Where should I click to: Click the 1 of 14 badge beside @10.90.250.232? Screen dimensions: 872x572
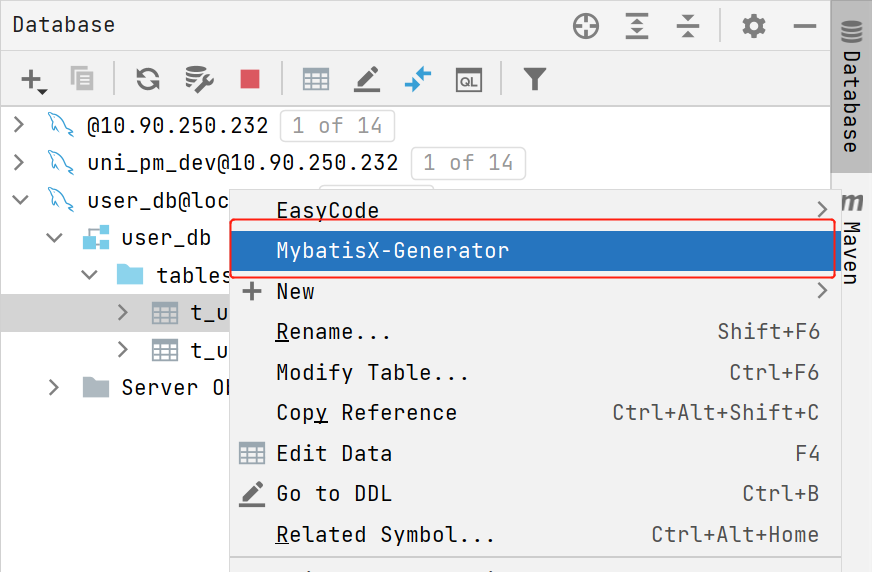(x=338, y=126)
